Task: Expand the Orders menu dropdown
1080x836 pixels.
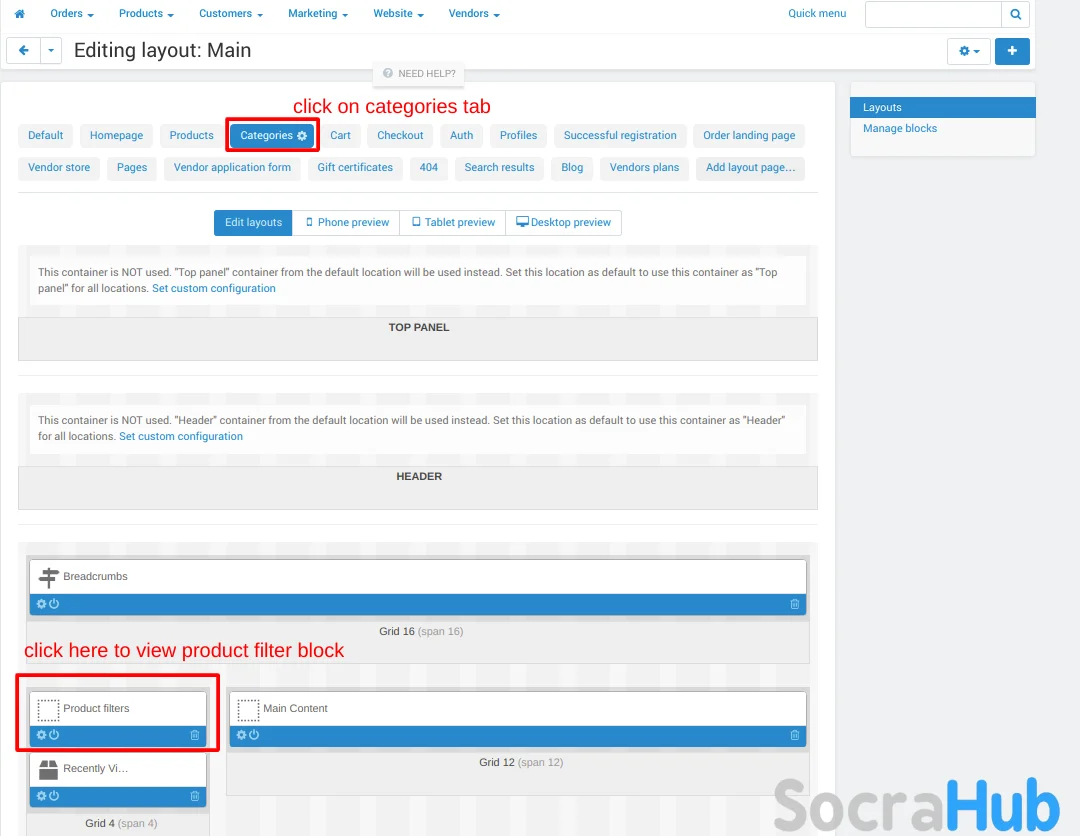Action: (x=72, y=14)
